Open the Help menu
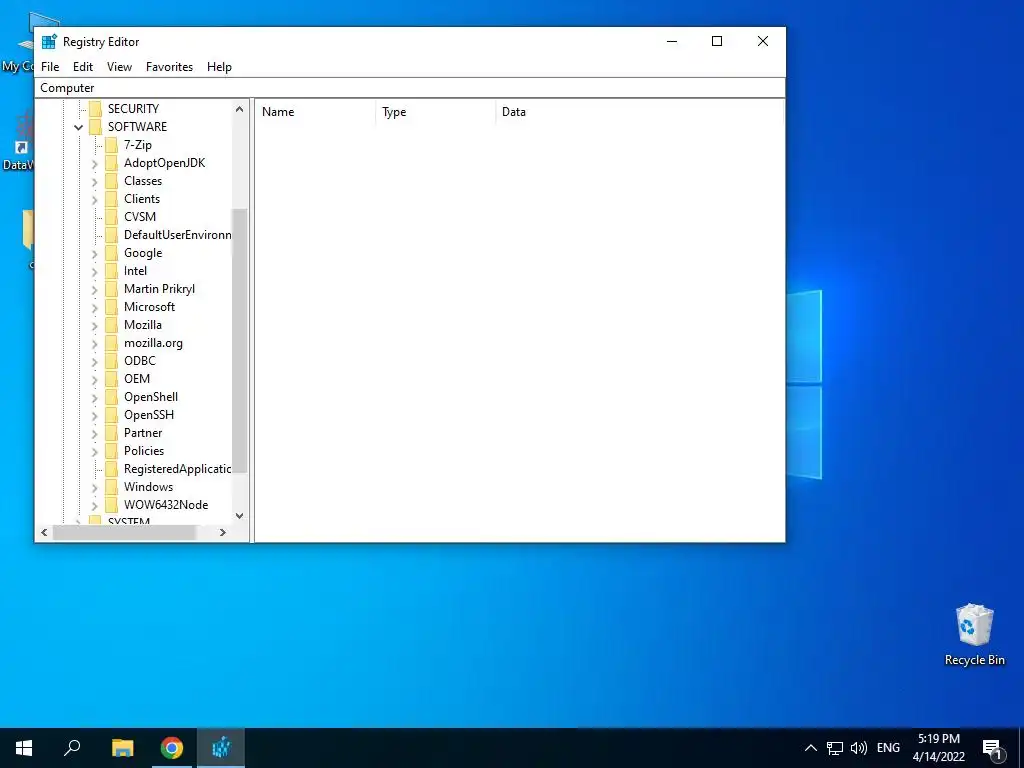The height and width of the screenshot is (768, 1024). [x=219, y=67]
